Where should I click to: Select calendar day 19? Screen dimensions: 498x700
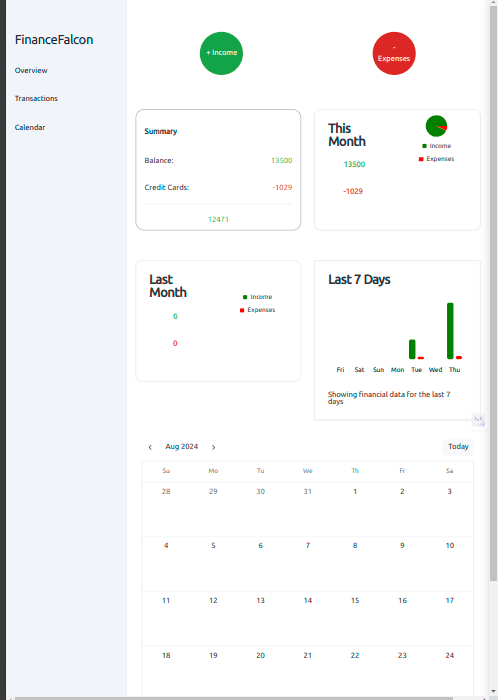[213, 655]
